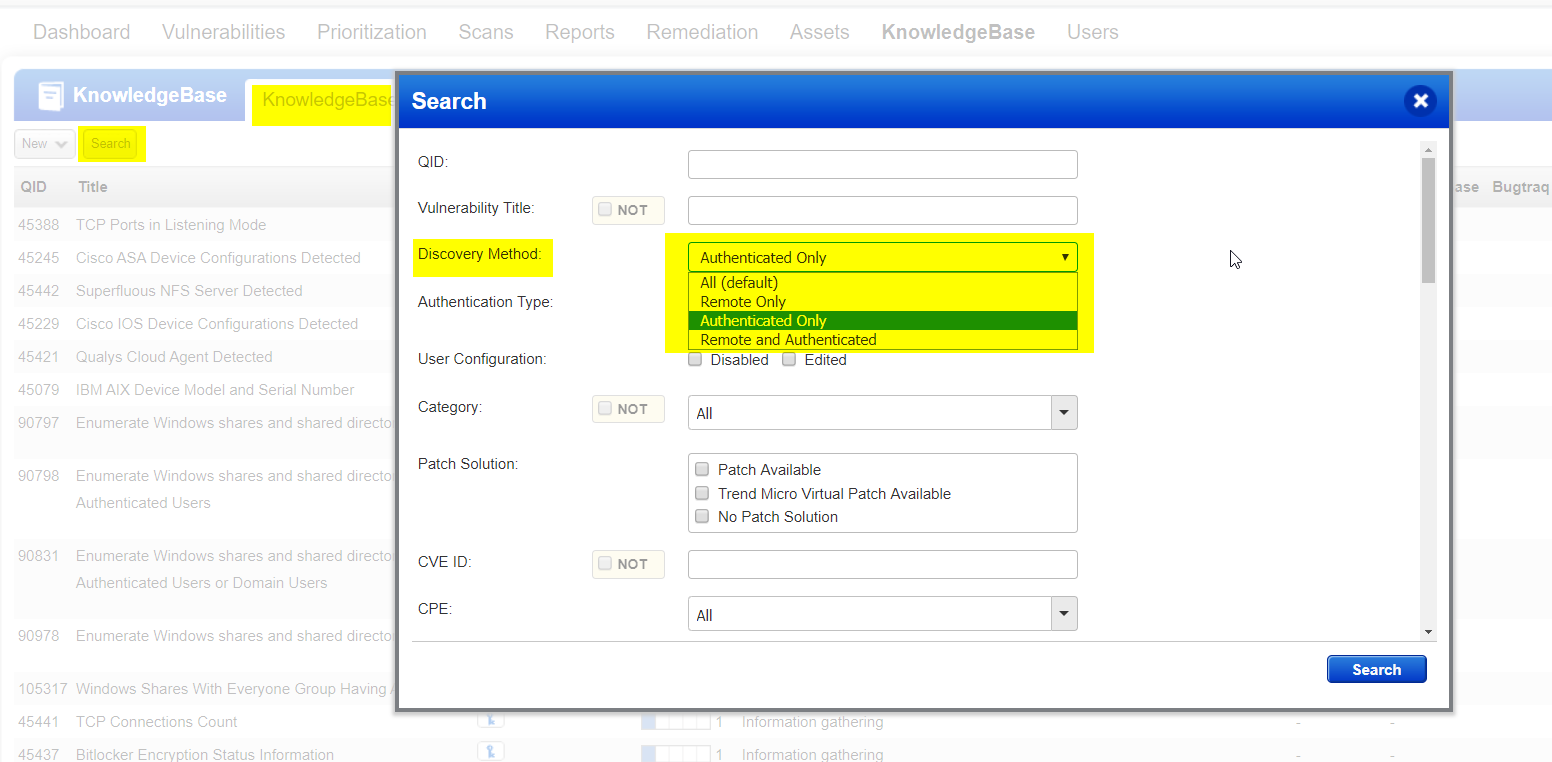Image resolution: width=1552 pixels, height=762 pixels.
Task: Click the CPE dropdown arrow icon
Action: [x=1063, y=613]
